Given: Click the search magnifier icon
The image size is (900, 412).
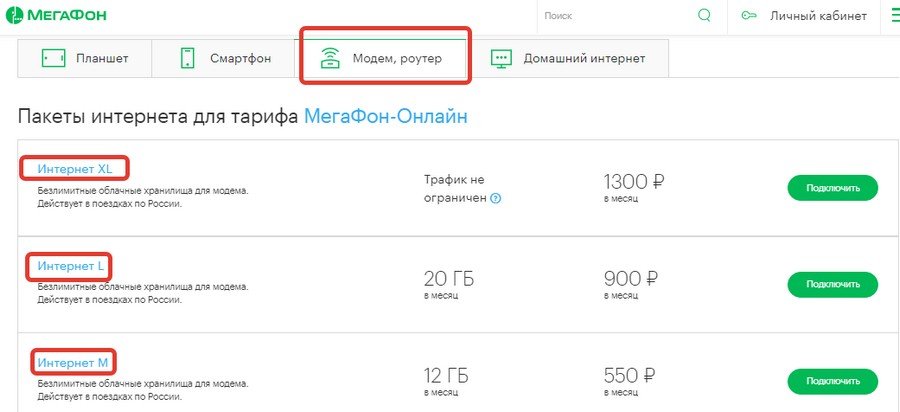Looking at the screenshot, I should pyautogui.click(x=705, y=15).
